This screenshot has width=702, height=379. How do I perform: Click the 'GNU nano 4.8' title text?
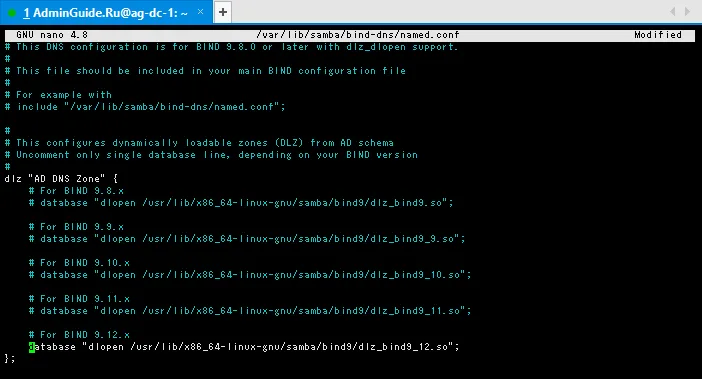point(52,35)
